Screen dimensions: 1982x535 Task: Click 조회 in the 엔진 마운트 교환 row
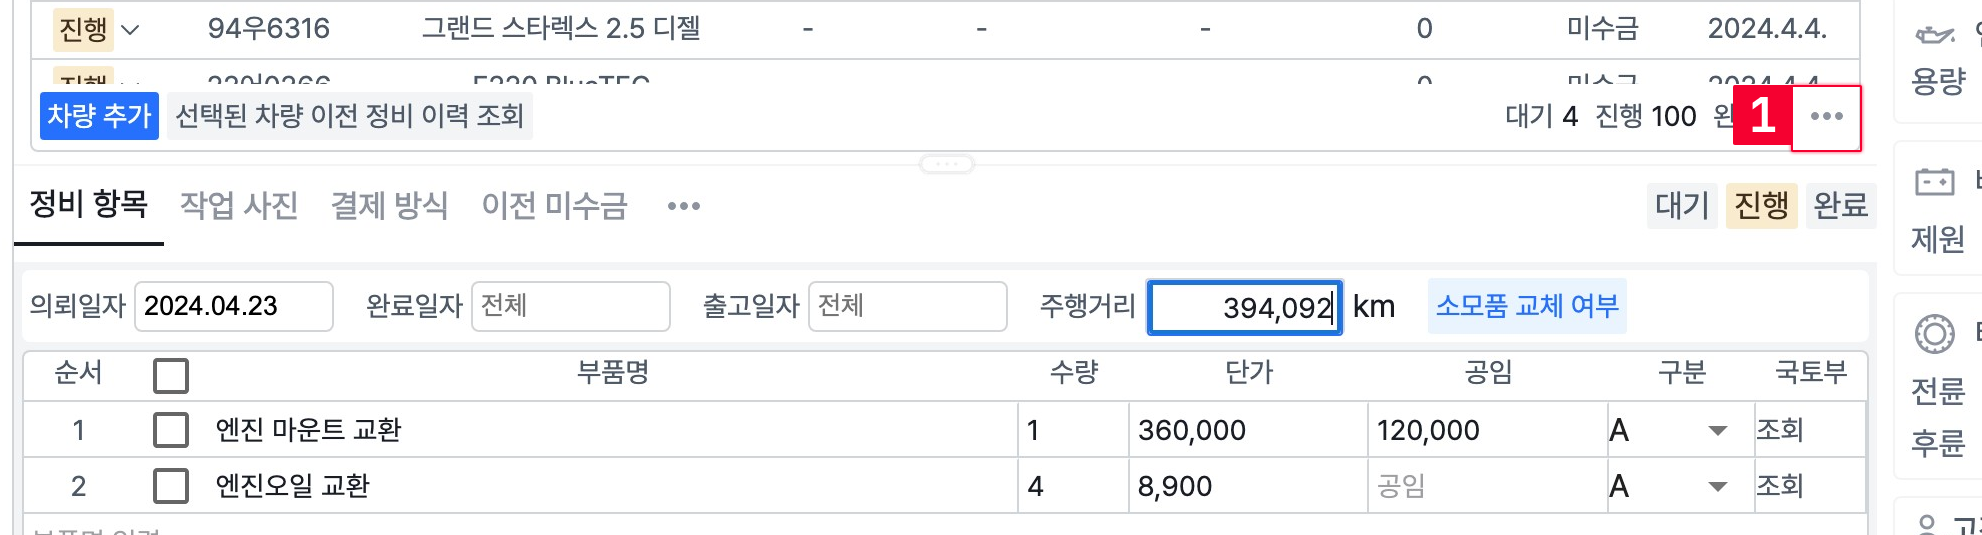pos(1780,430)
